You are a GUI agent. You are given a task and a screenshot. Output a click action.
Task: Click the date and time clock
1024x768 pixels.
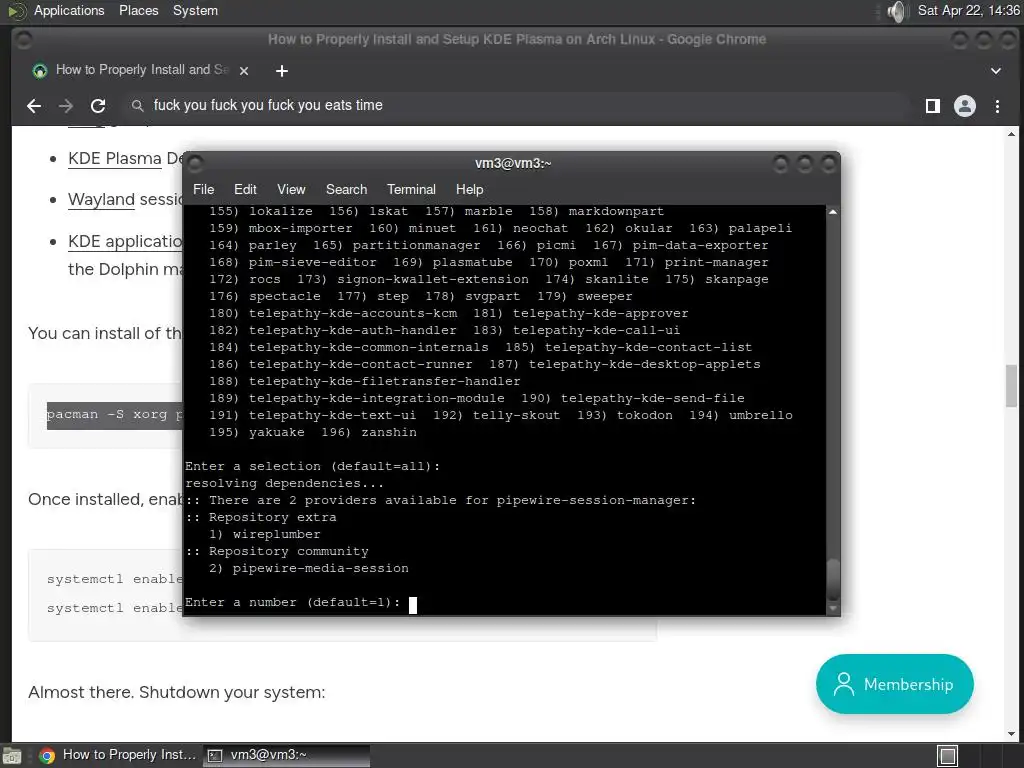[x=968, y=10]
